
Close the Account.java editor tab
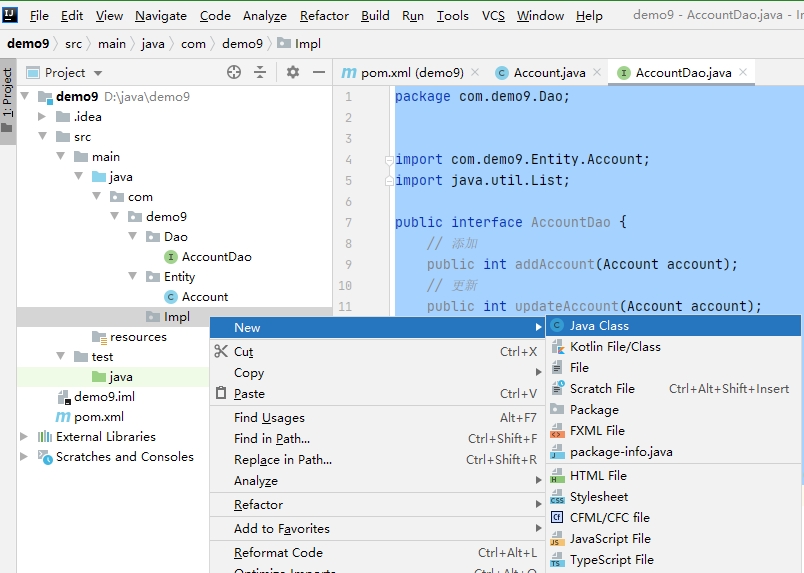click(597, 73)
